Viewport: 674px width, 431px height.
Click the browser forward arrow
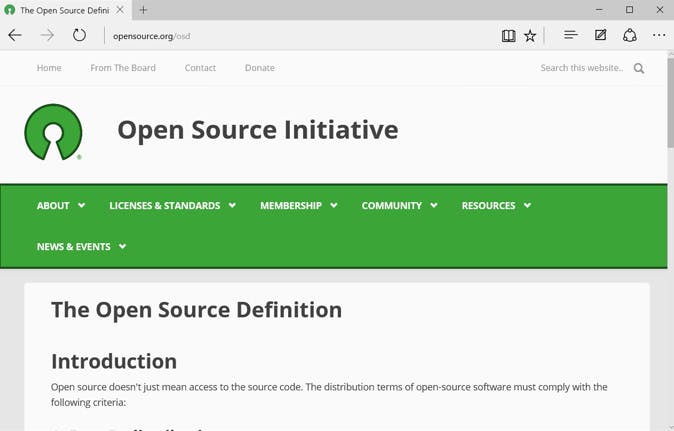(x=47, y=35)
